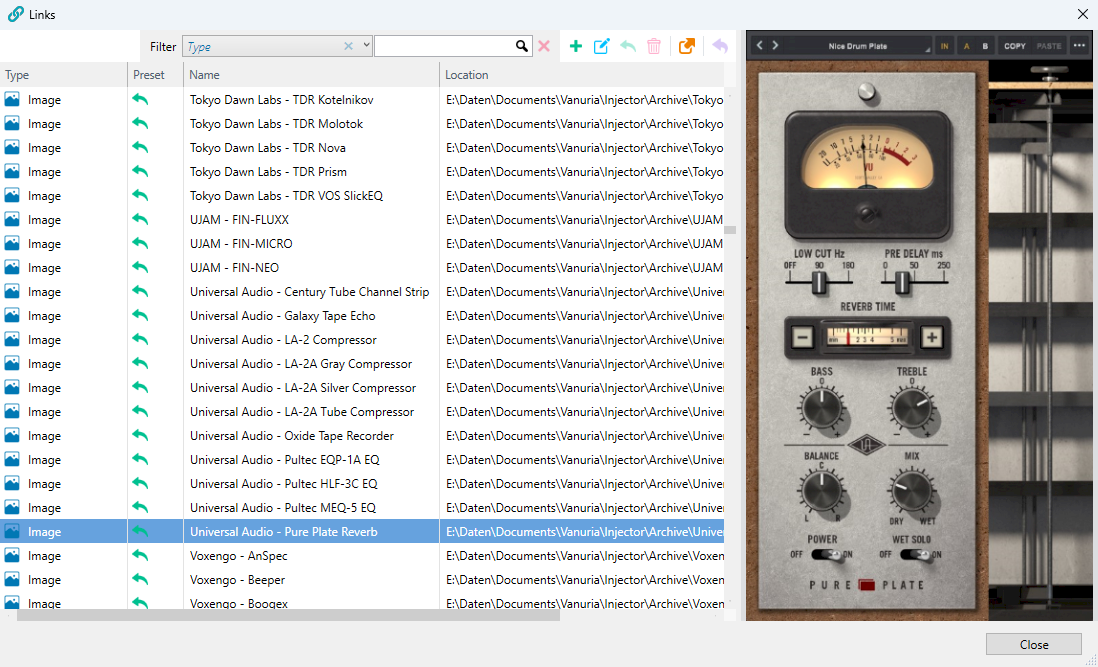Click the purple undo arrow icon
The image size is (1098, 667).
(720, 46)
